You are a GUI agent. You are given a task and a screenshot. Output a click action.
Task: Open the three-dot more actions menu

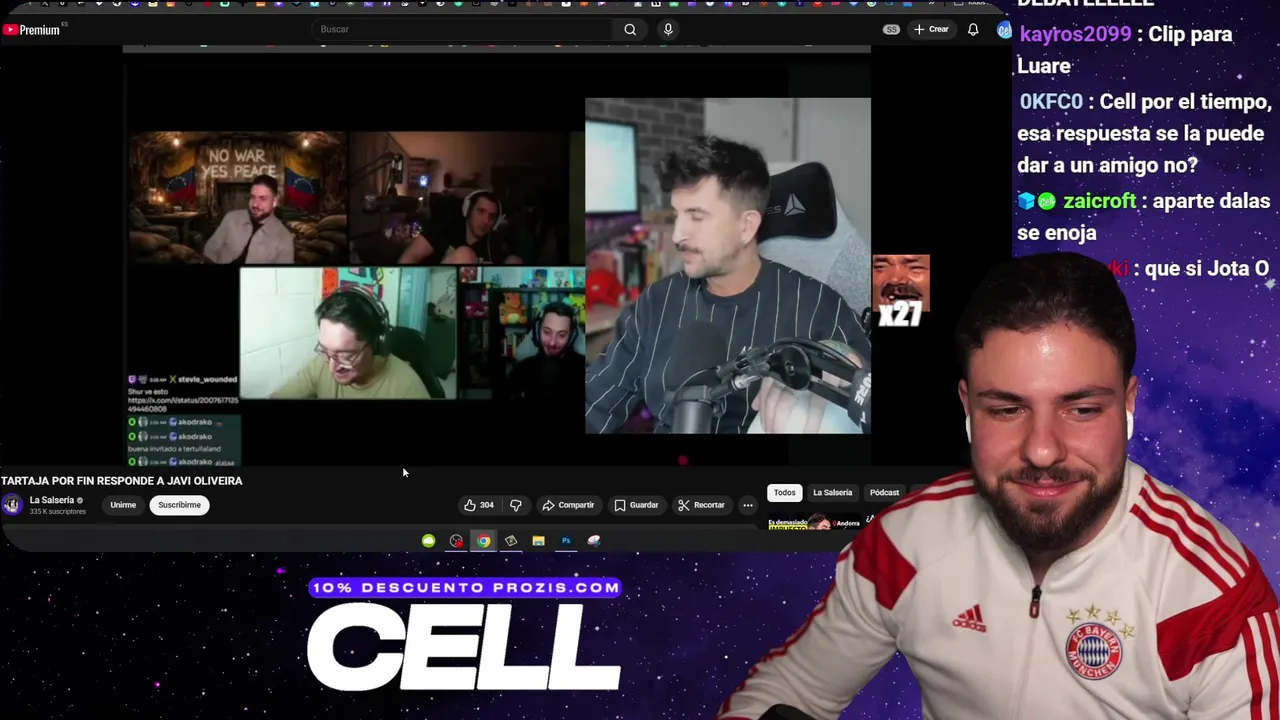(x=747, y=505)
